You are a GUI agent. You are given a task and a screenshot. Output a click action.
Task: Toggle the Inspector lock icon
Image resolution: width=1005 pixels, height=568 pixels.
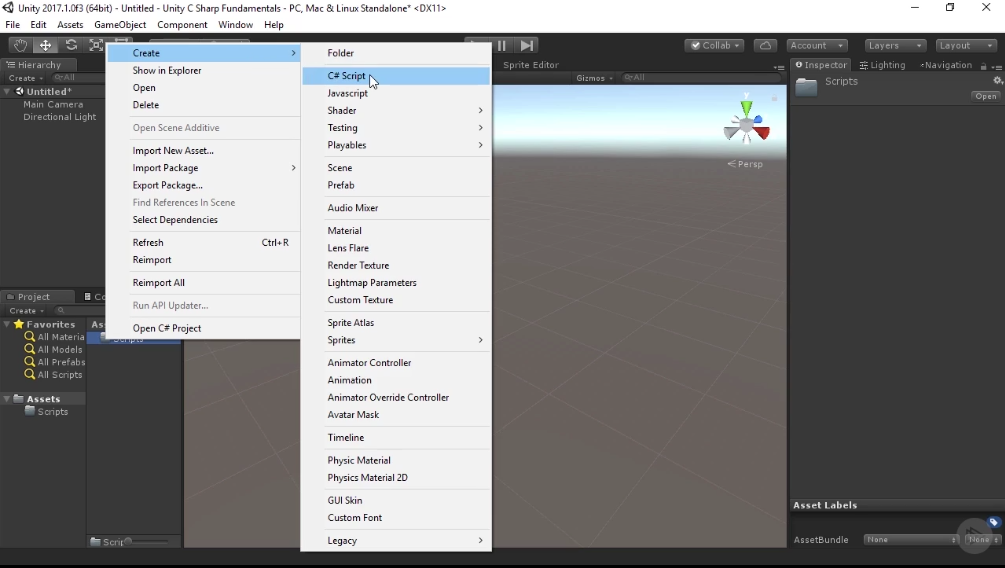tap(983, 65)
